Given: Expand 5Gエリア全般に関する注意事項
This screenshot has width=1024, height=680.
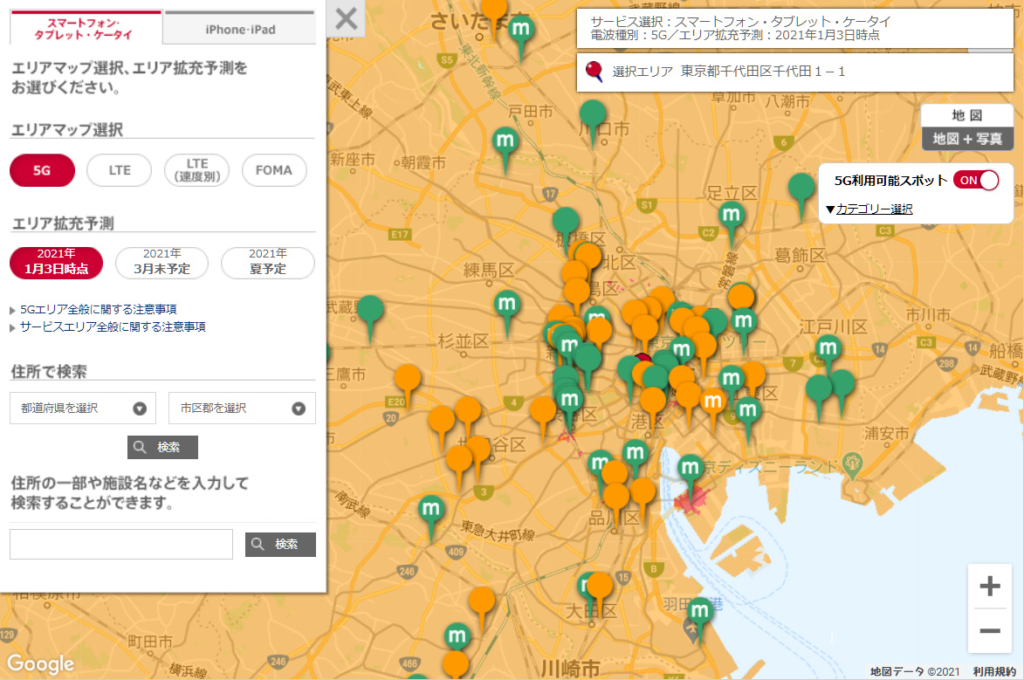Looking at the screenshot, I should point(98,310).
